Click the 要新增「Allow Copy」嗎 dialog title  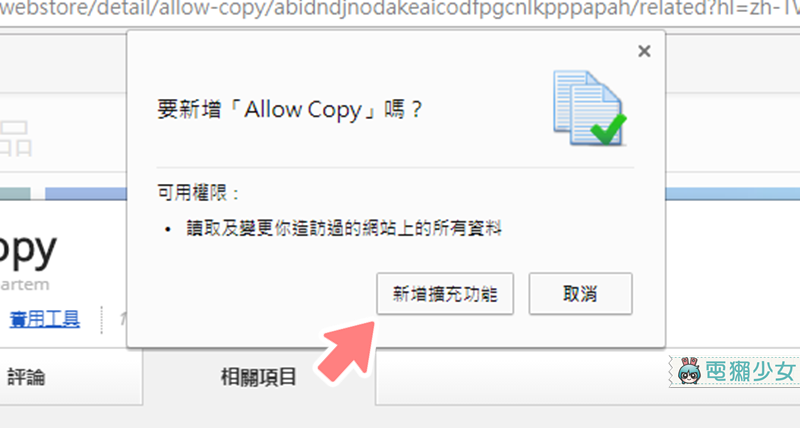coord(289,109)
